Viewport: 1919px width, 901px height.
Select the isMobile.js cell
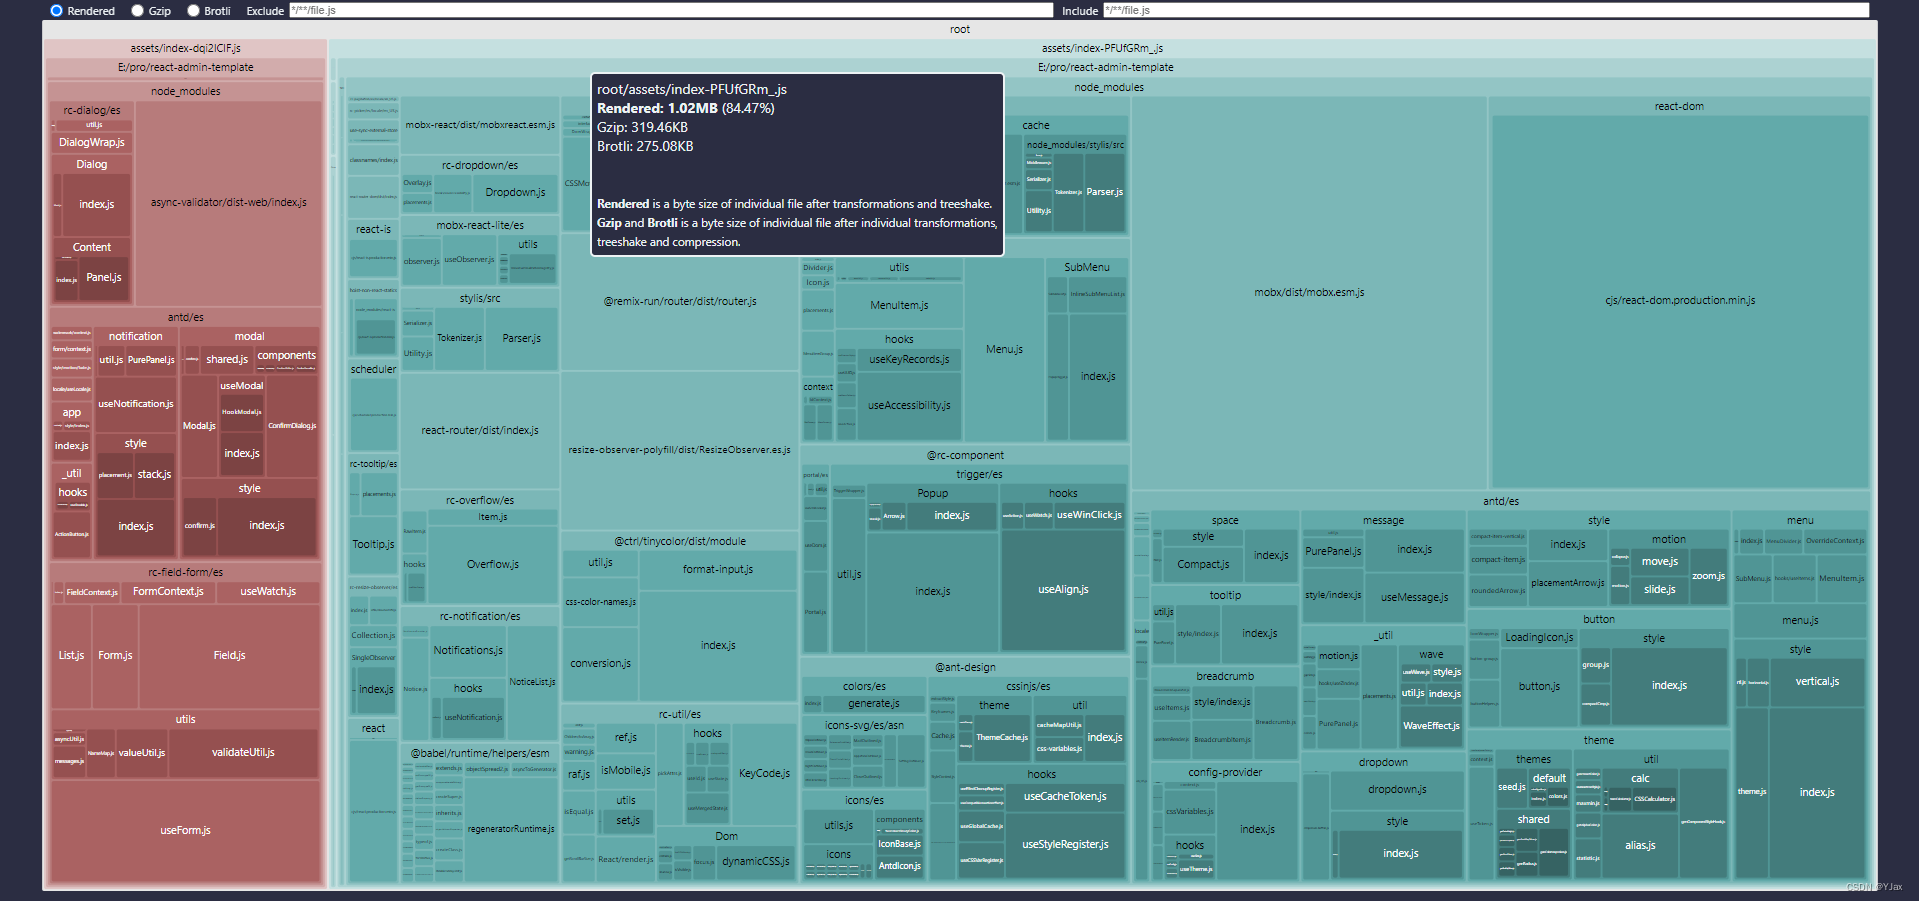(x=626, y=771)
